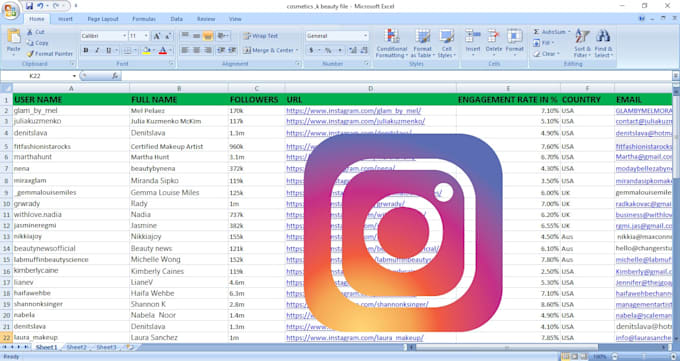
Task: Increase the cell indent
Action: point(232,50)
